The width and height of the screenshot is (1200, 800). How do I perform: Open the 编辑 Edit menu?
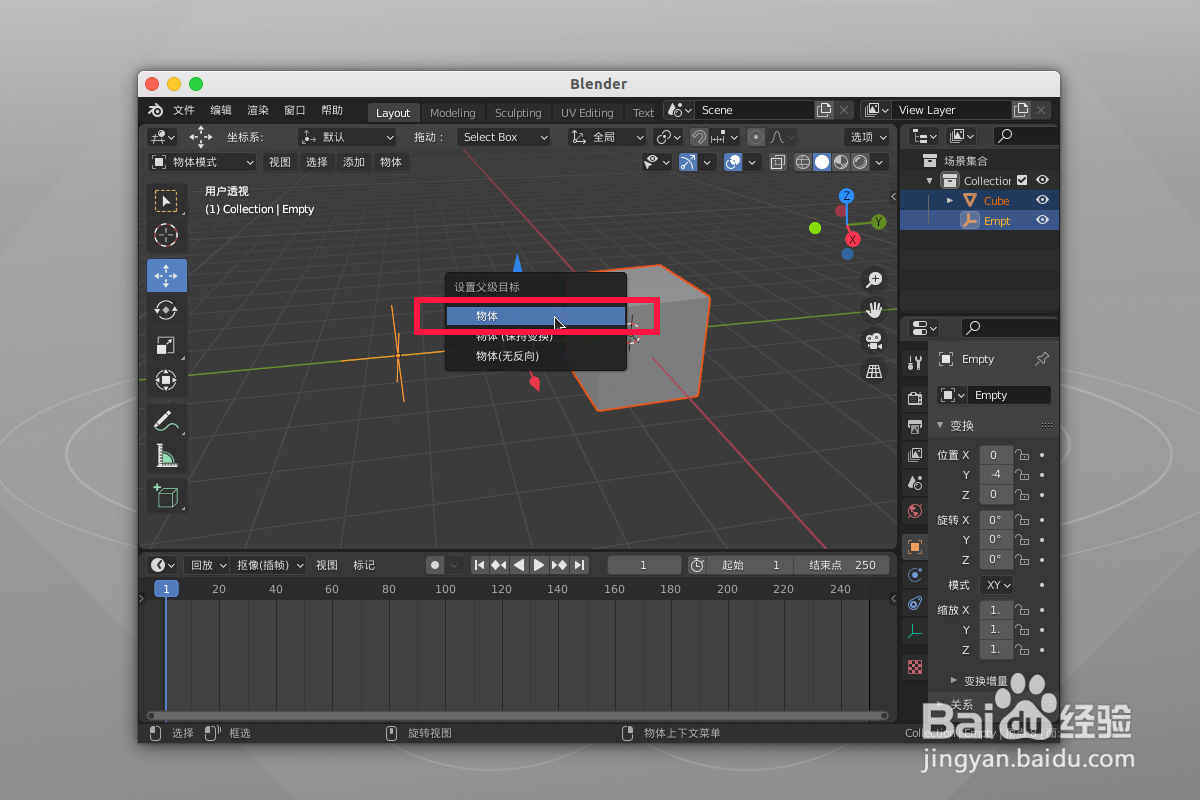click(221, 110)
